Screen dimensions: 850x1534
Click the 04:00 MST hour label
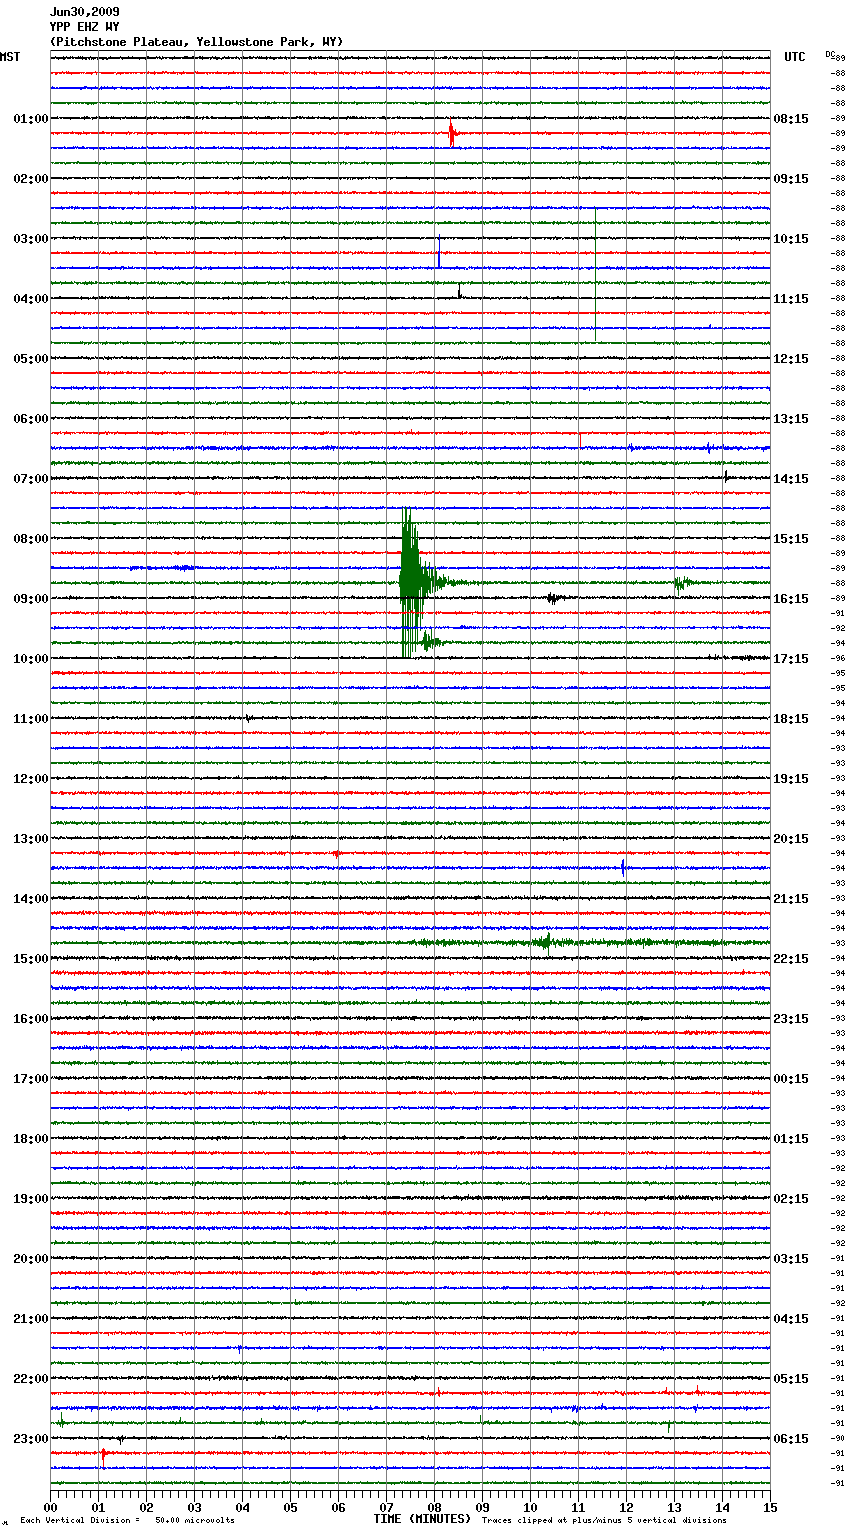(31, 299)
